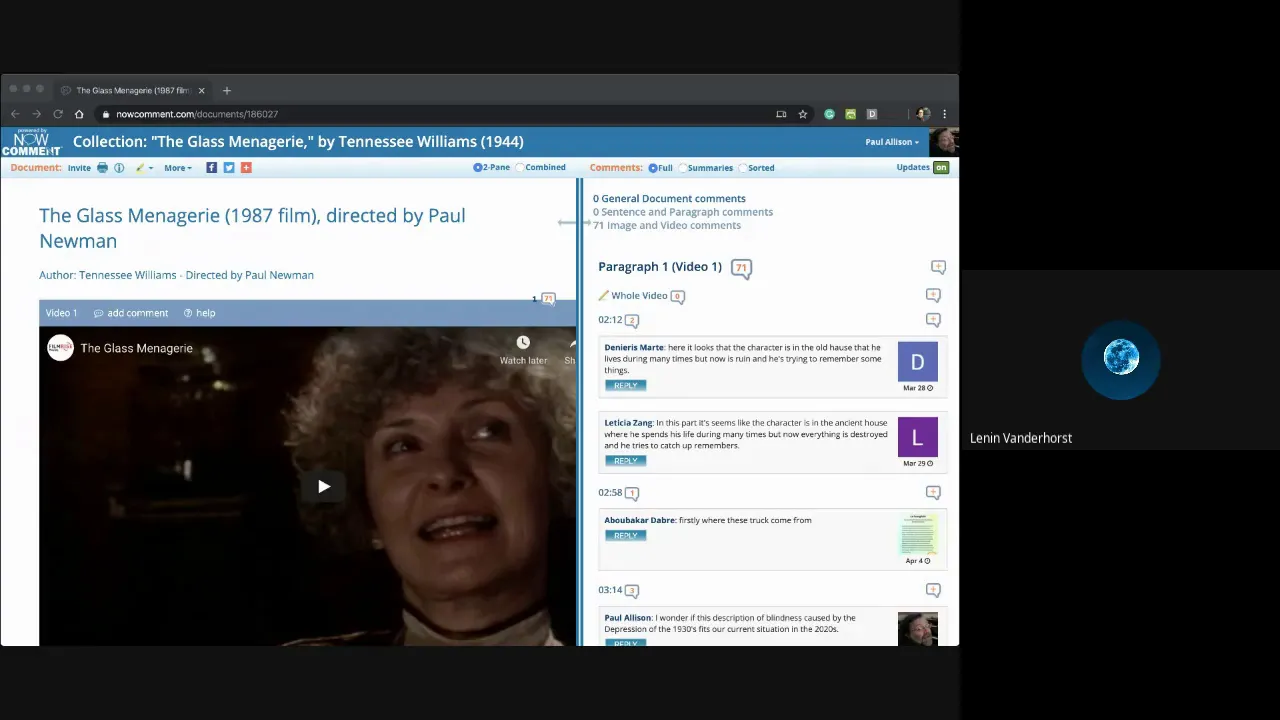Play the Glass Menagerie video

coord(324,487)
